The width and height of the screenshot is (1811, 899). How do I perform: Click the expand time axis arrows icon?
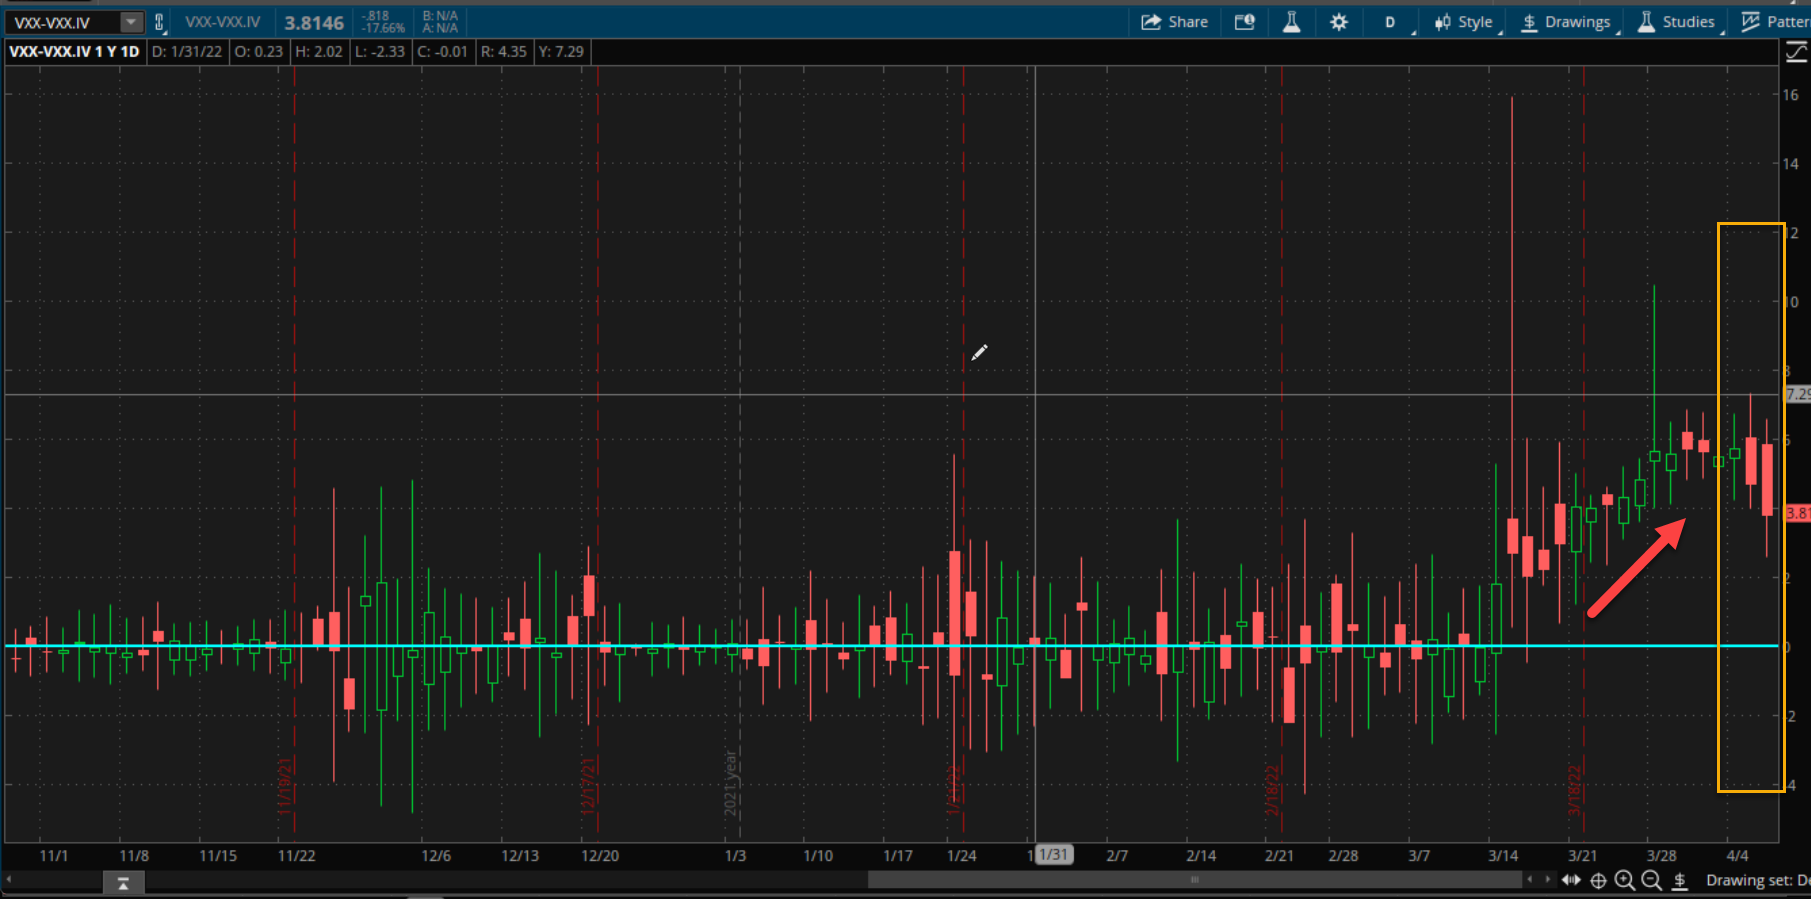tap(1572, 880)
